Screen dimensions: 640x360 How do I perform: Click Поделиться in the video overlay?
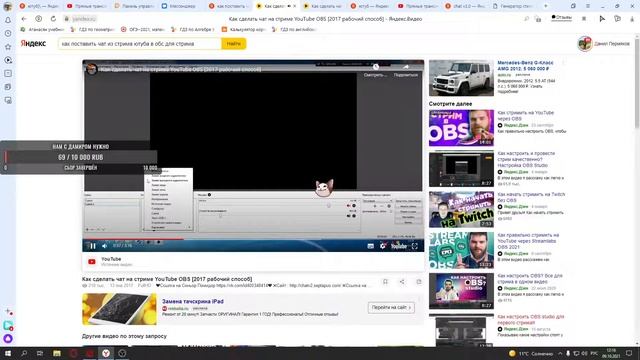click(406, 71)
